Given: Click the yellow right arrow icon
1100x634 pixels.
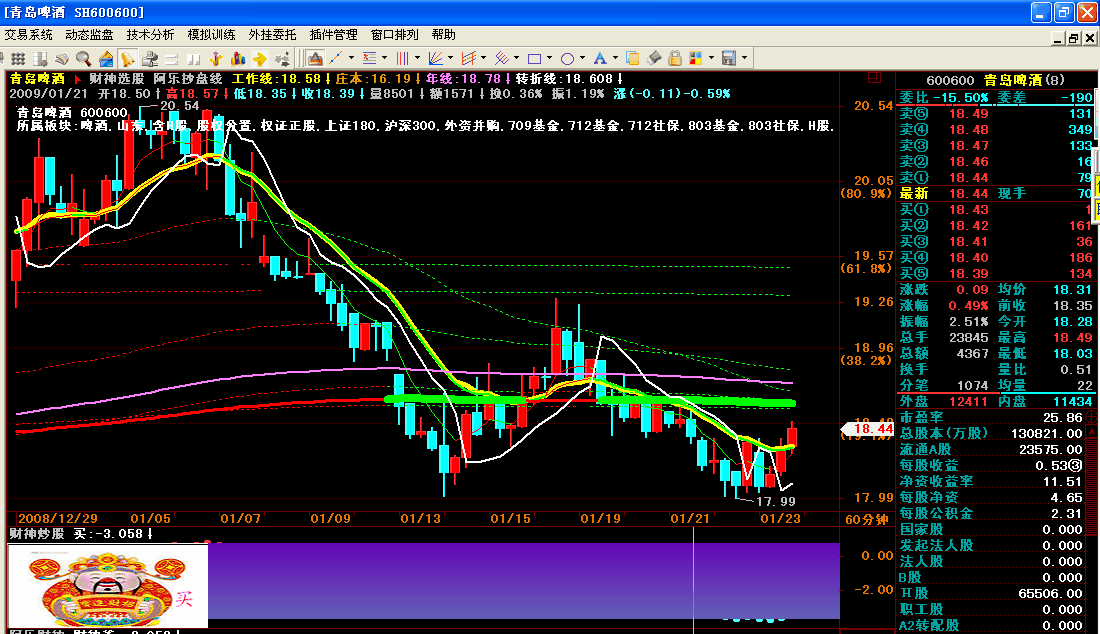Looking at the screenshot, I should coord(260,58).
